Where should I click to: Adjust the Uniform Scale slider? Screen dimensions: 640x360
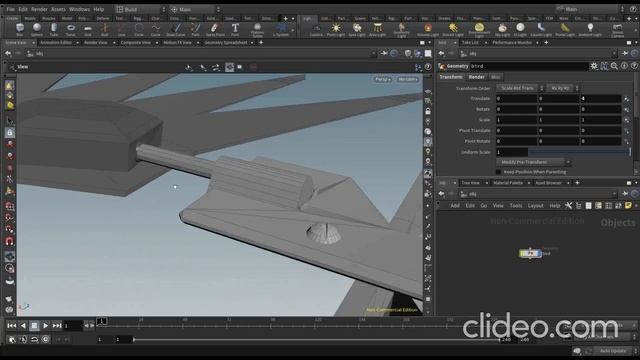click(579, 152)
